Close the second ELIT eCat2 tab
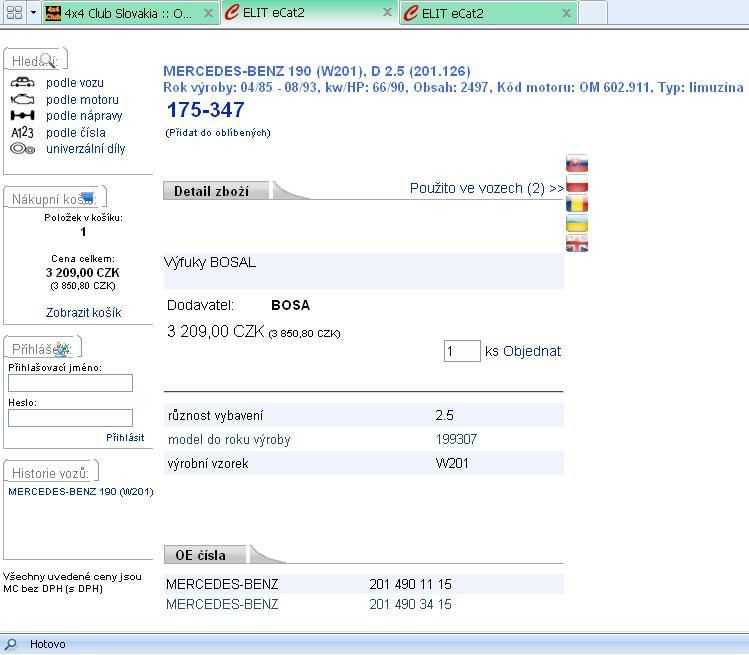Viewport: 749px width, 655px height. tap(567, 13)
